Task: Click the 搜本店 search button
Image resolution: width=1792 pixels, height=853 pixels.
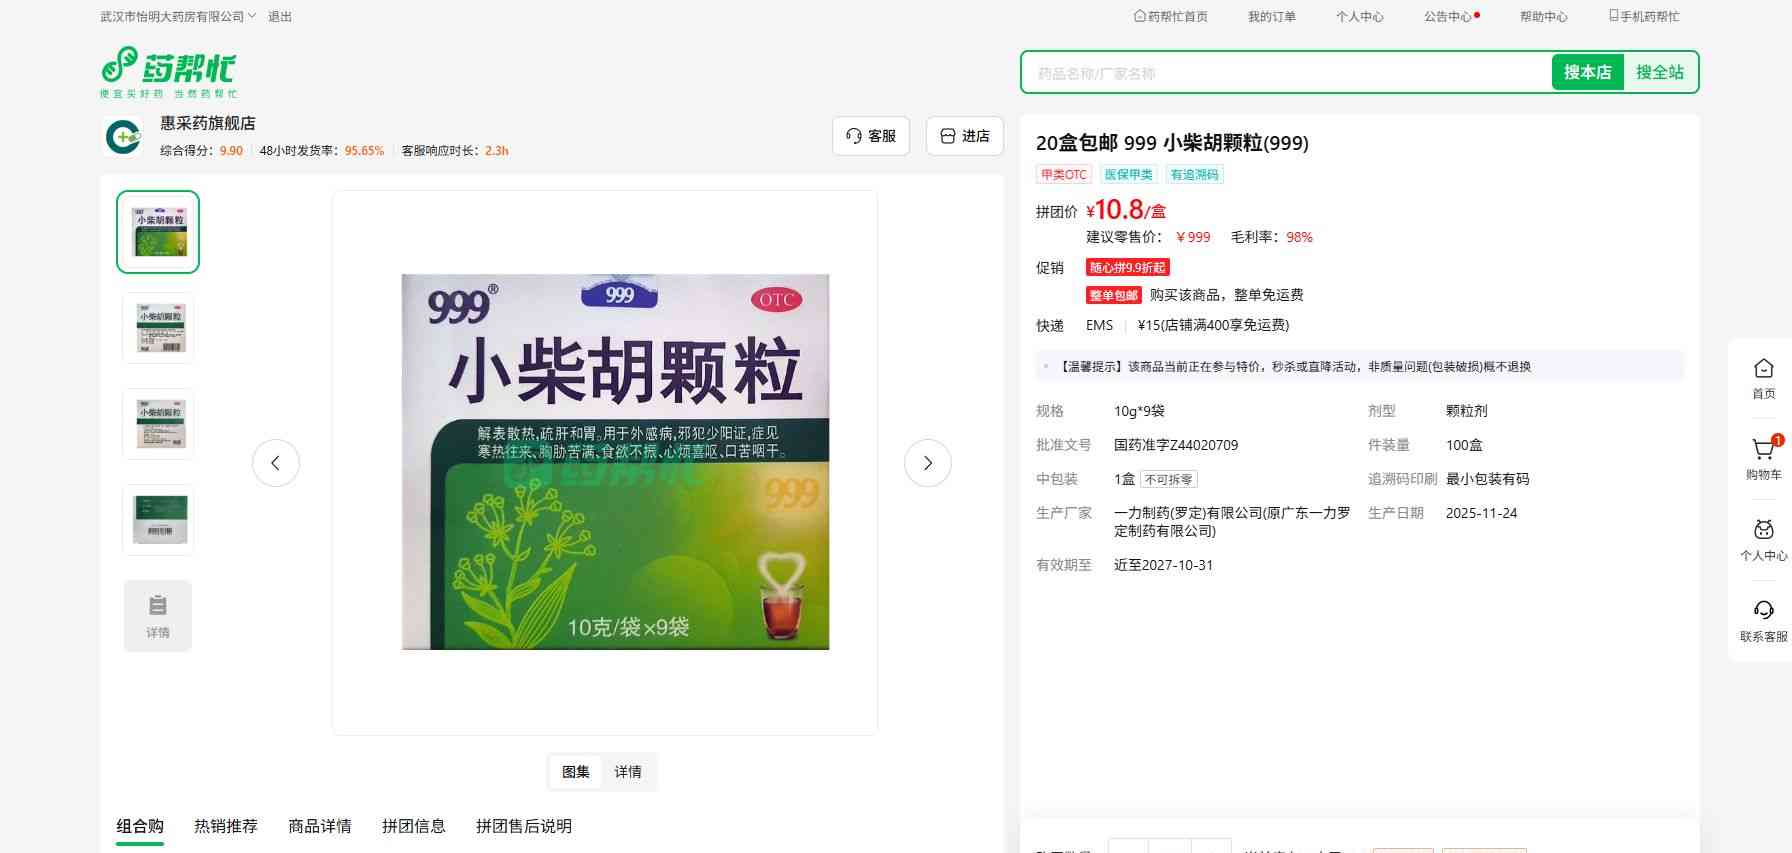Action: pos(1587,72)
